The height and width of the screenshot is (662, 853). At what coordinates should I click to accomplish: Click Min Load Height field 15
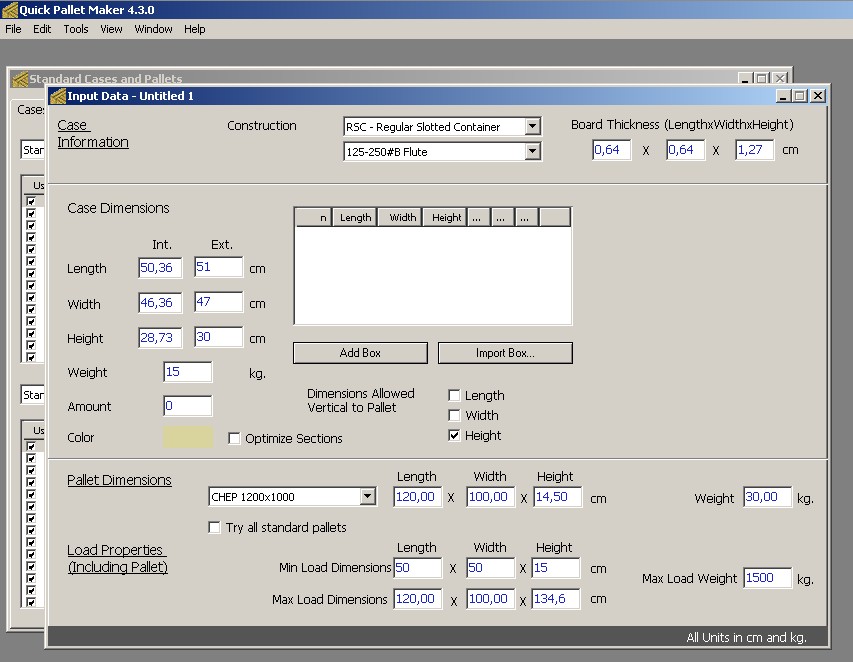click(556, 568)
